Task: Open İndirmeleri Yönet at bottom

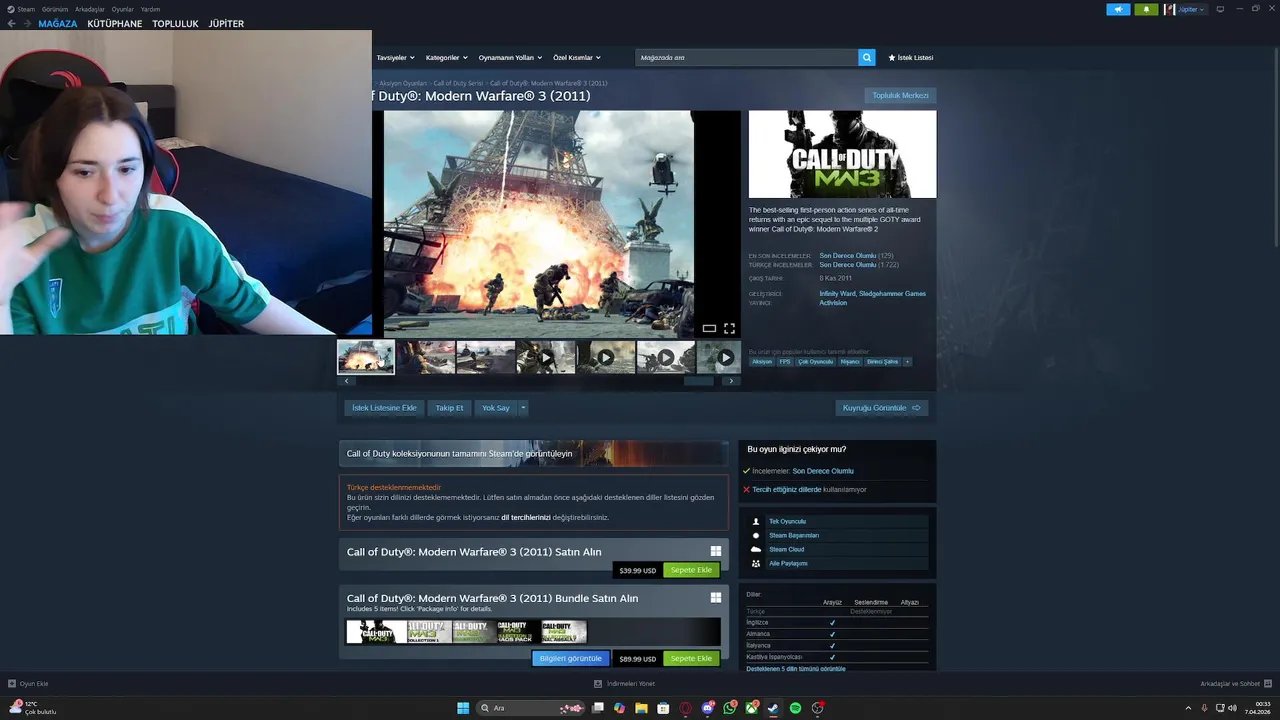Action: pyautogui.click(x=624, y=684)
